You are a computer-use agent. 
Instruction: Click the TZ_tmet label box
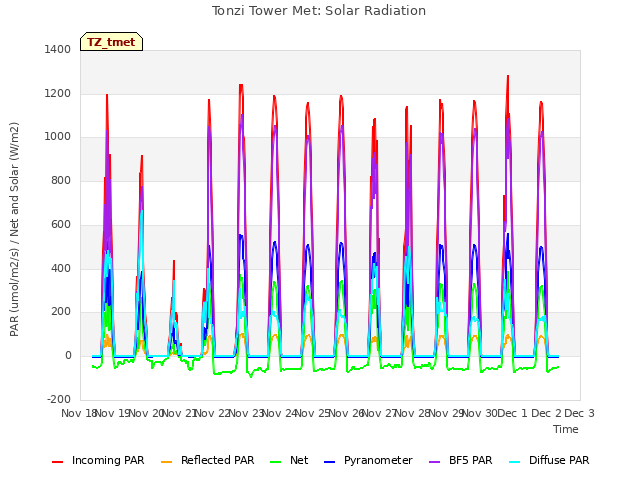[111, 42]
